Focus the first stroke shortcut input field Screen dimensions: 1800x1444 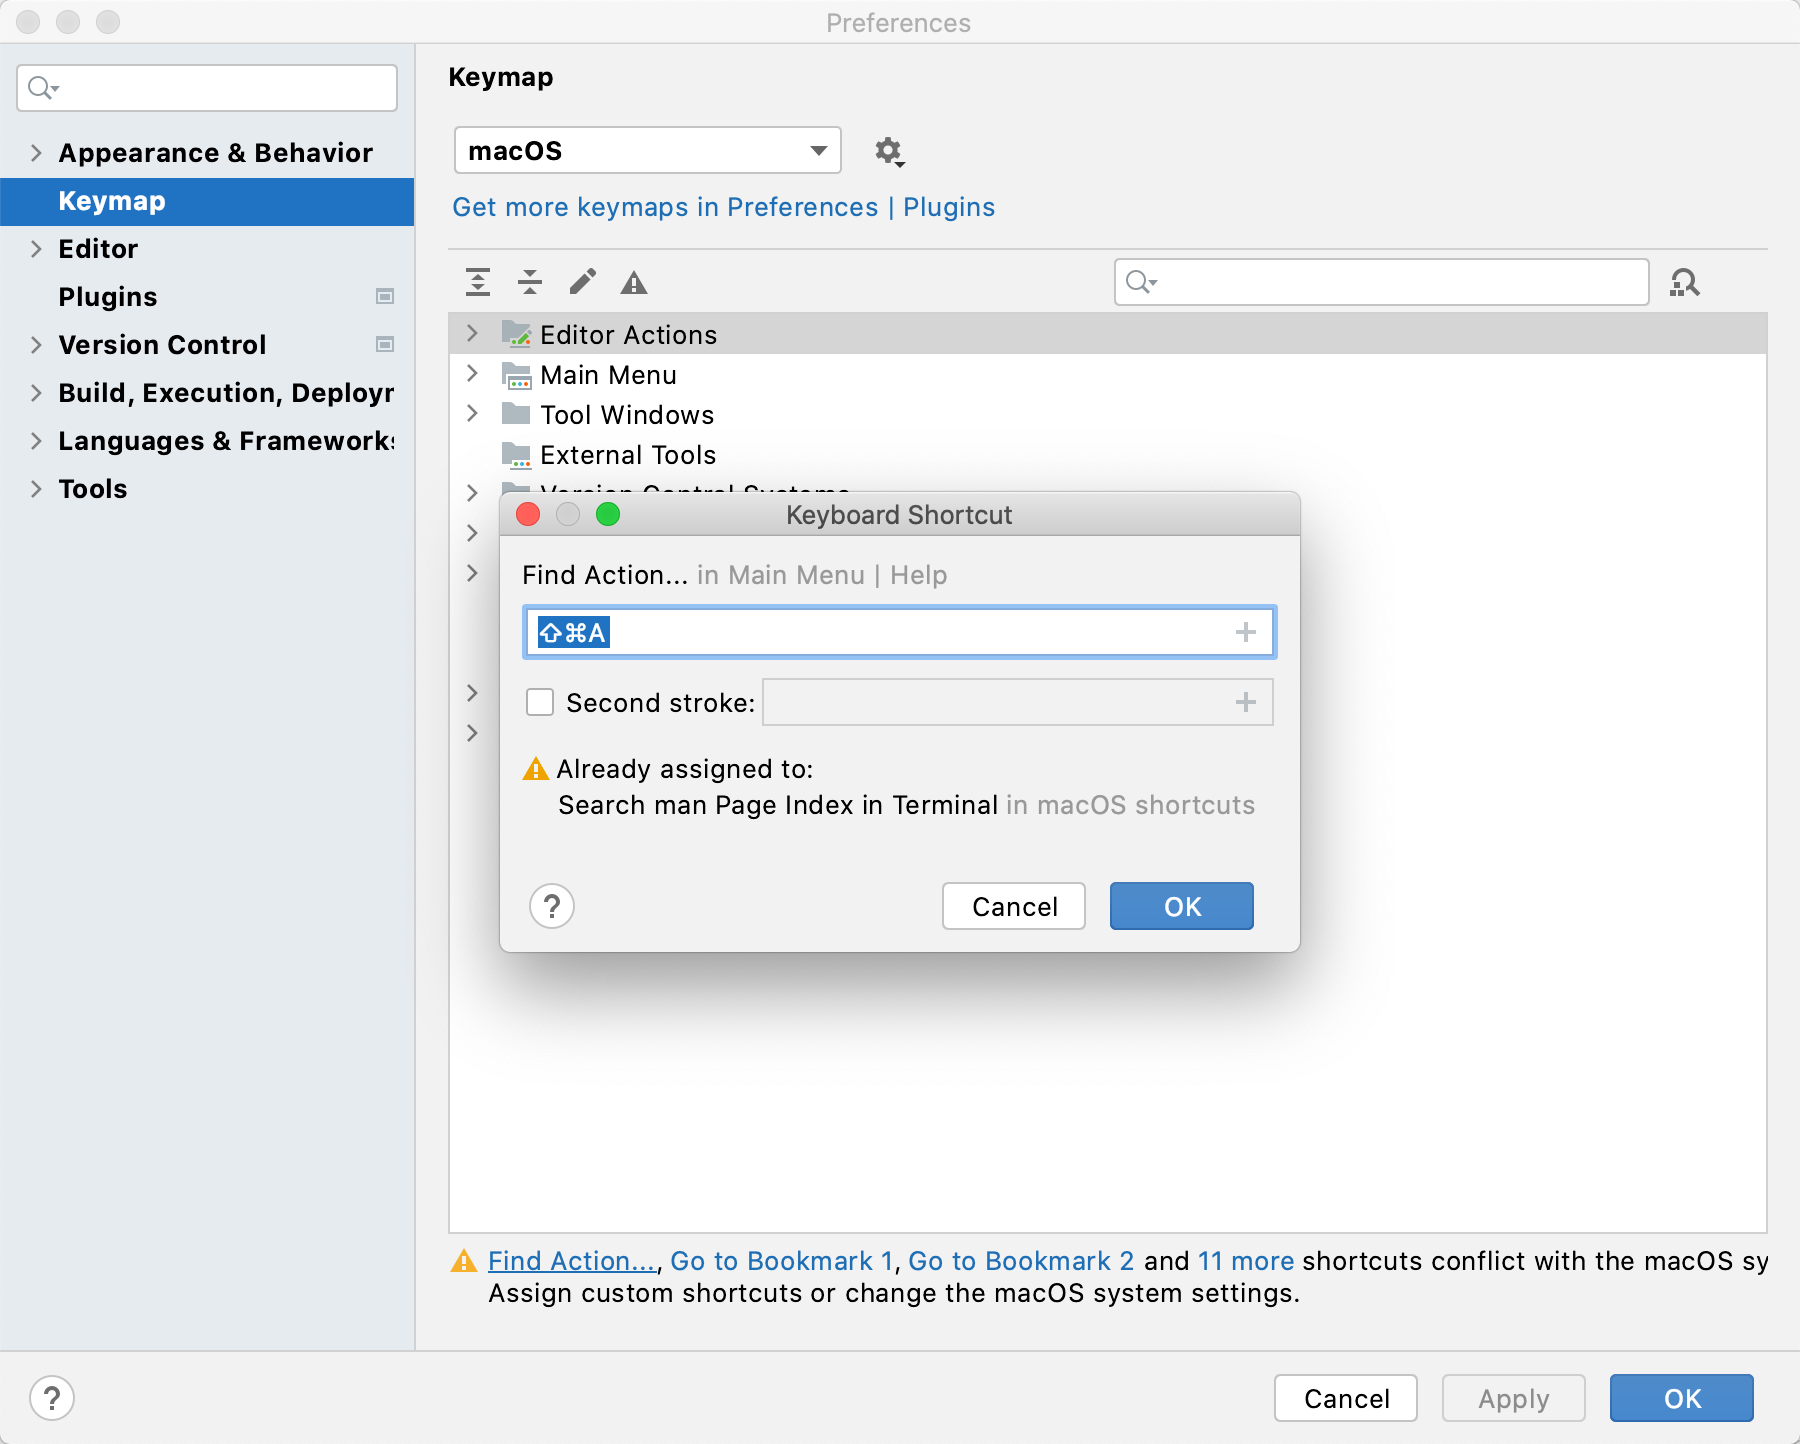pos(899,632)
